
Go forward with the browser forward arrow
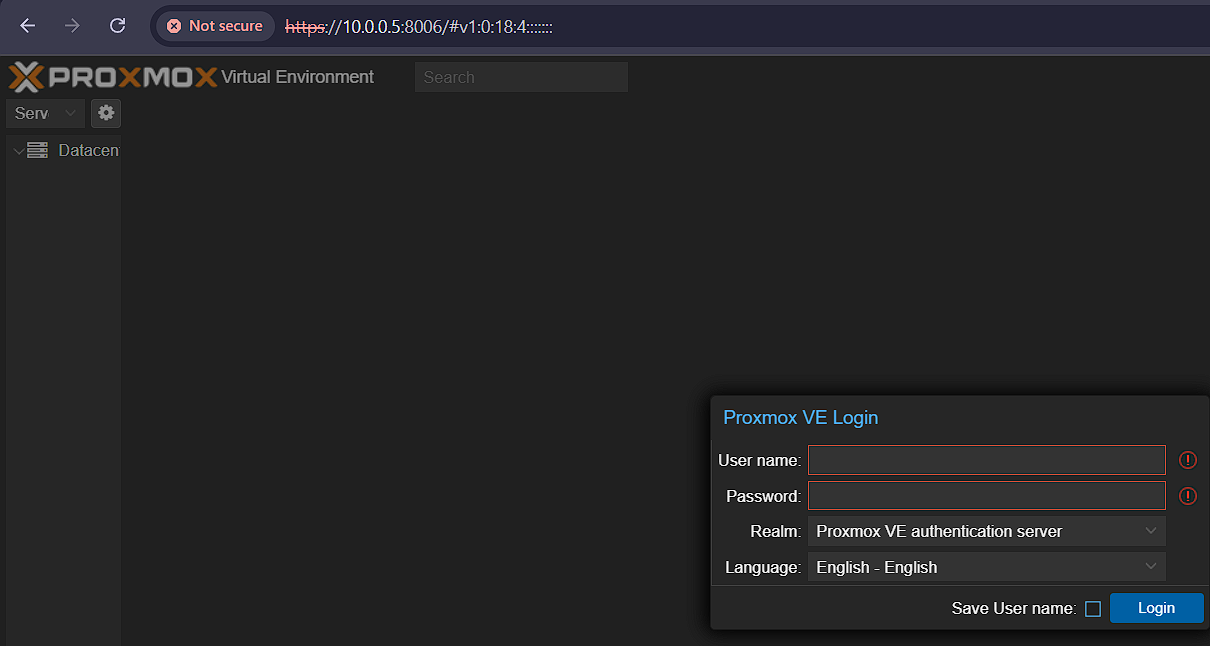(72, 26)
